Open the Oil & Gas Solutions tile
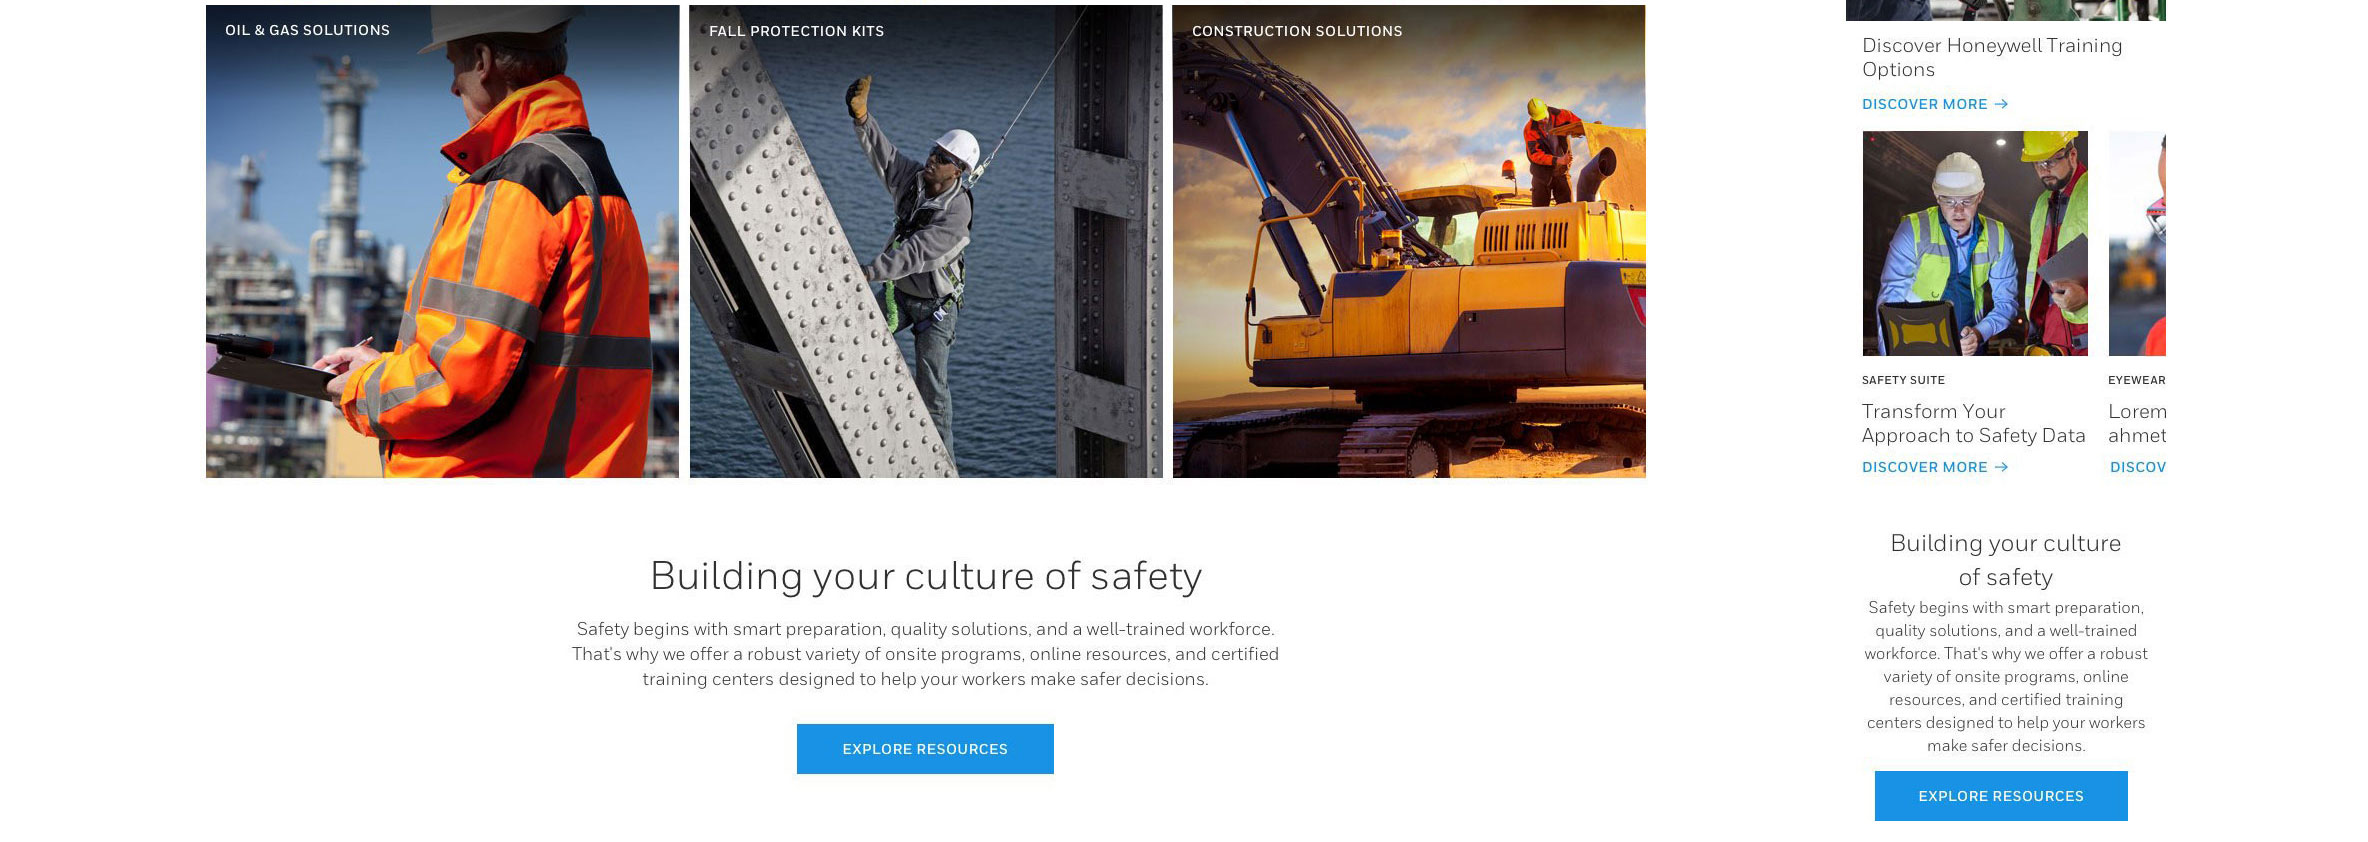Image resolution: width=2368 pixels, height=842 pixels. point(442,241)
